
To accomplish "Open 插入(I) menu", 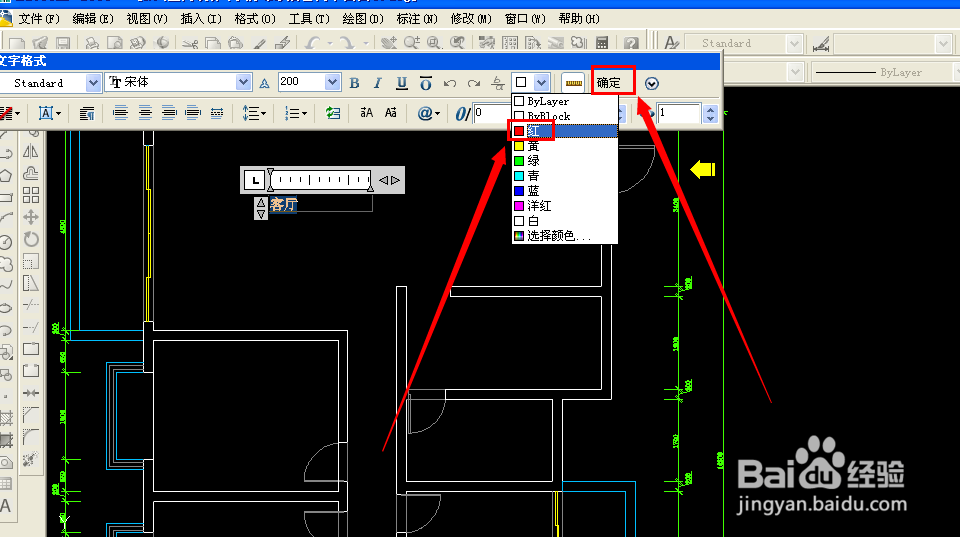I will (201, 19).
